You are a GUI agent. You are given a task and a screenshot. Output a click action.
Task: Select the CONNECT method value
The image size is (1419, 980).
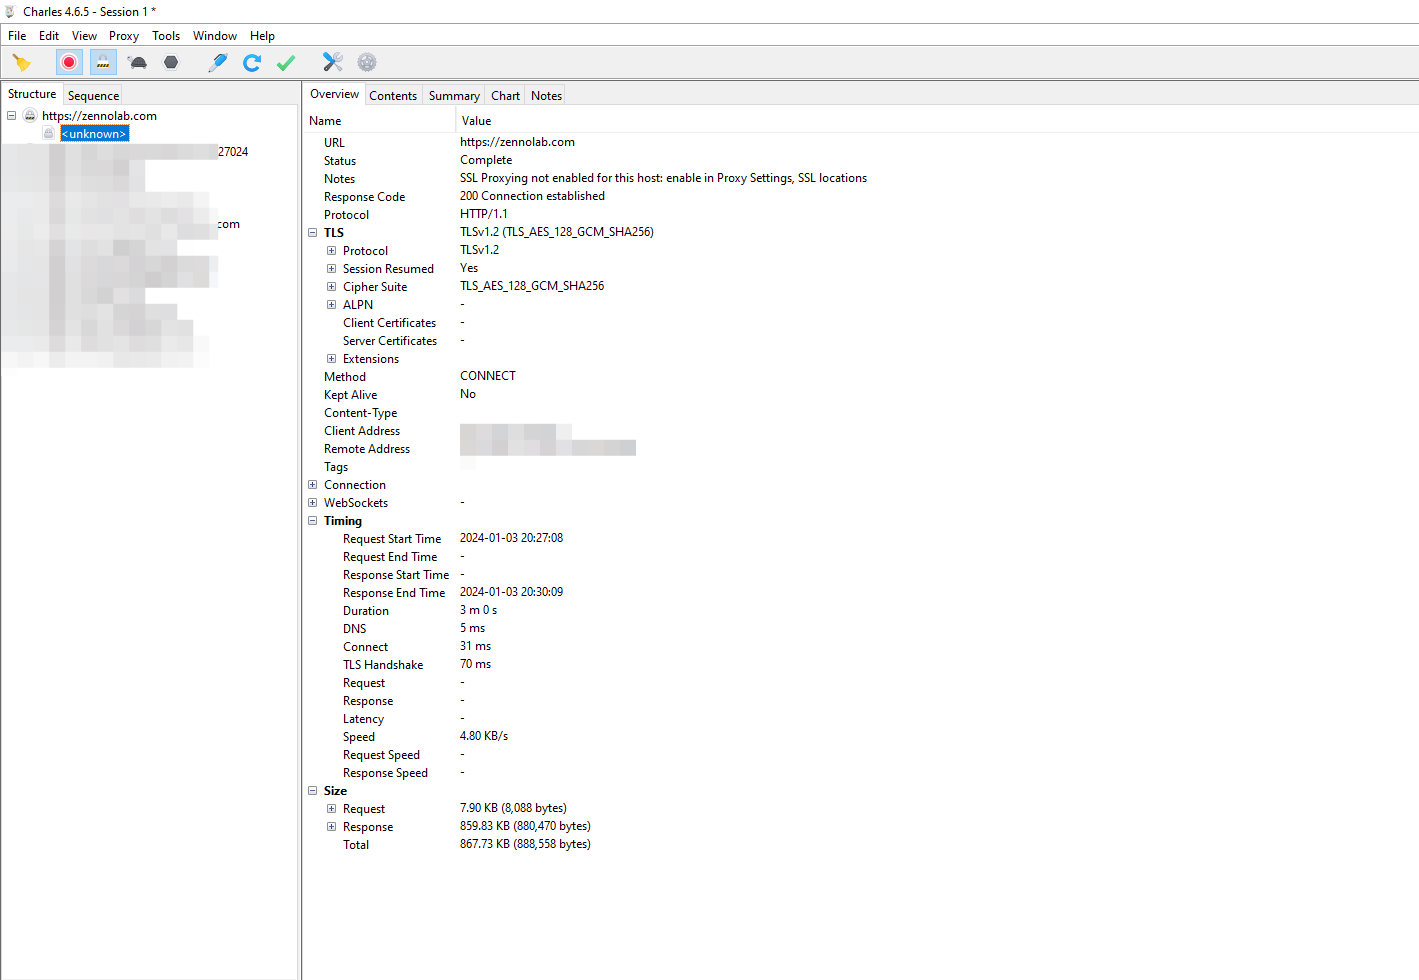pyautogui.click(x=488, y=376)
